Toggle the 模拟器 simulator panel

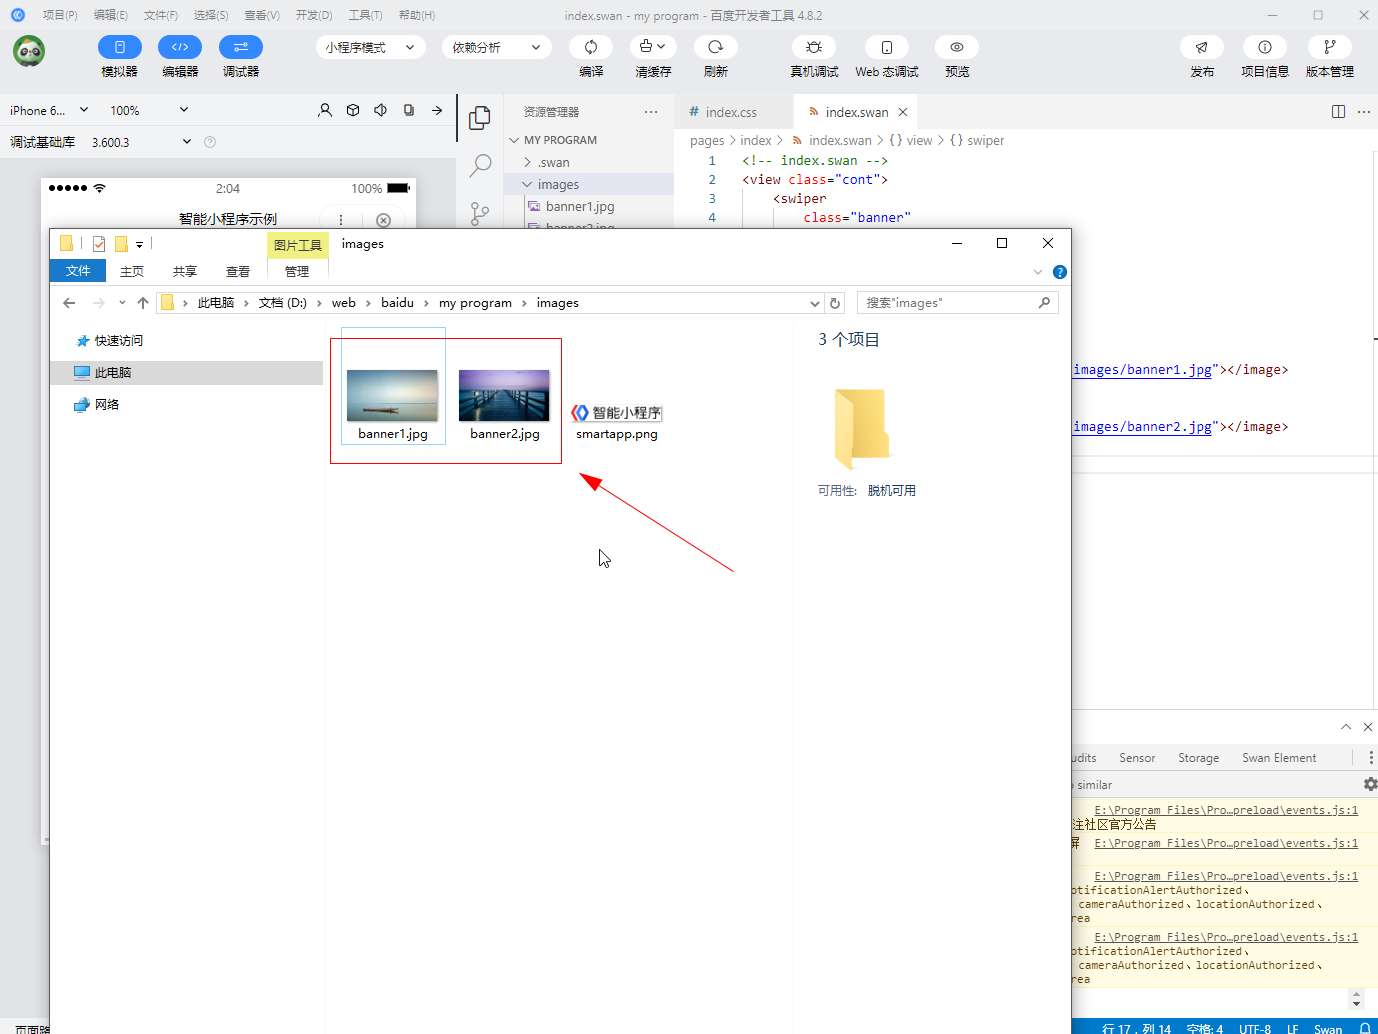coord(120,48)
